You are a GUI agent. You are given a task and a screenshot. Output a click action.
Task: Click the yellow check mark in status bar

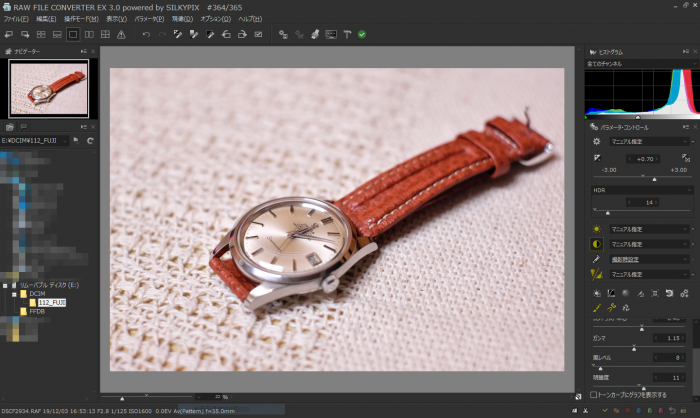(605, 410)
